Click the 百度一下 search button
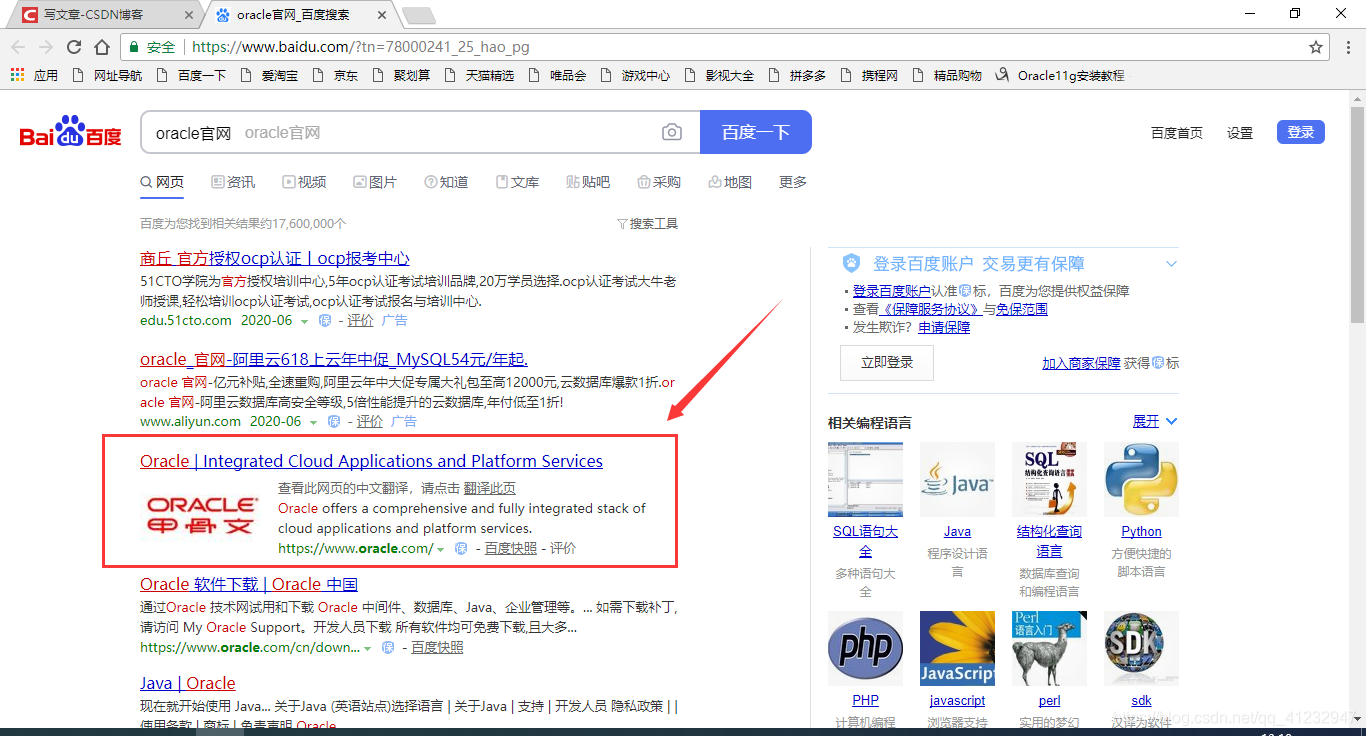Viewport: 1366px width, 736px height. click(x=756, y=132)
